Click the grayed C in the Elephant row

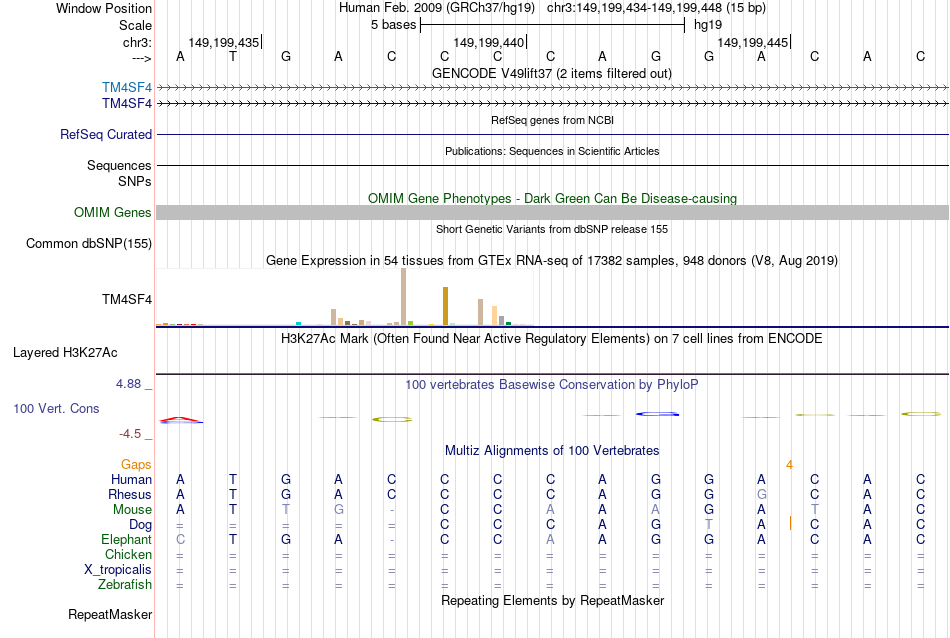pyautogui.click(x=180, y=539)
